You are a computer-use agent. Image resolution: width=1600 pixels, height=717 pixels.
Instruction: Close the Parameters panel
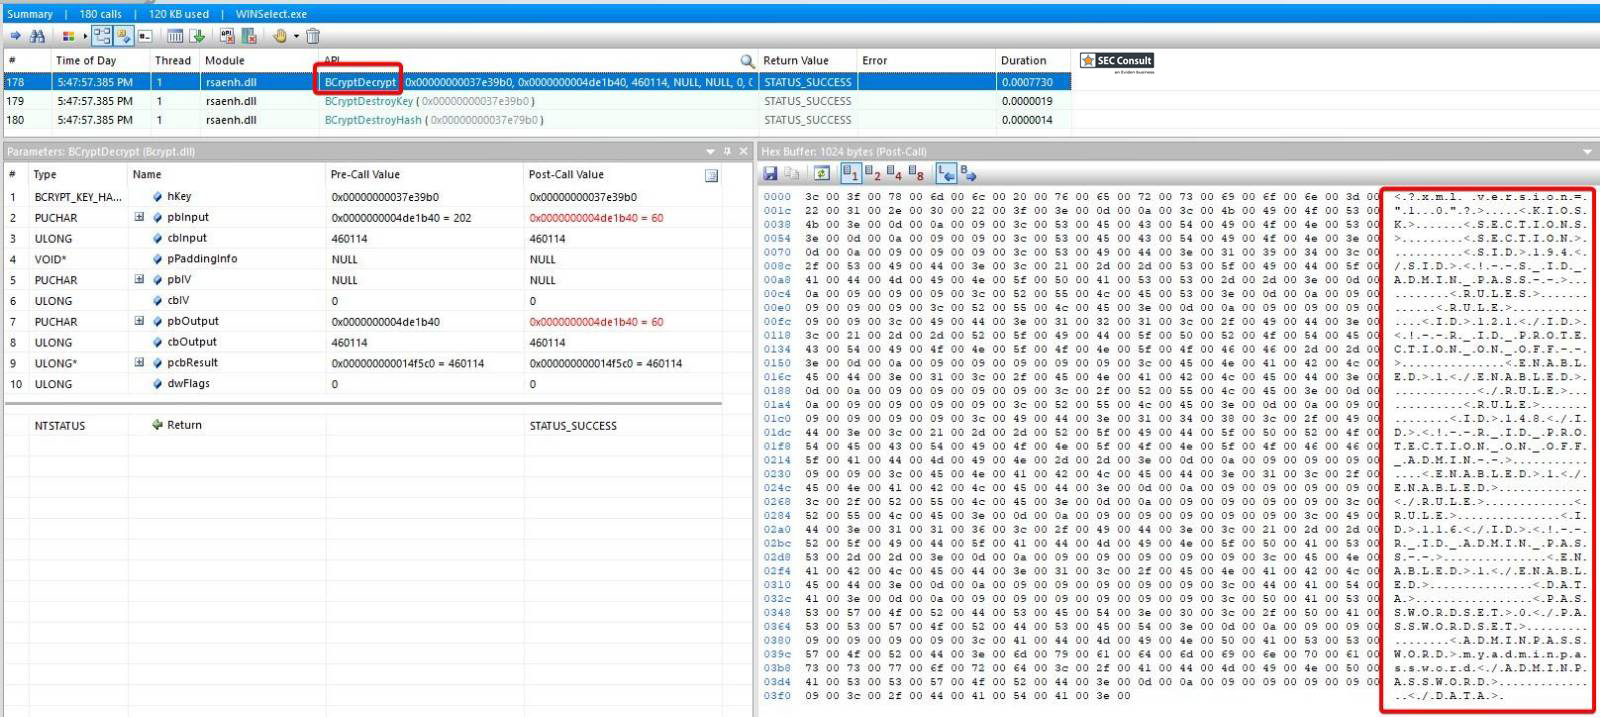pos(743,152)
